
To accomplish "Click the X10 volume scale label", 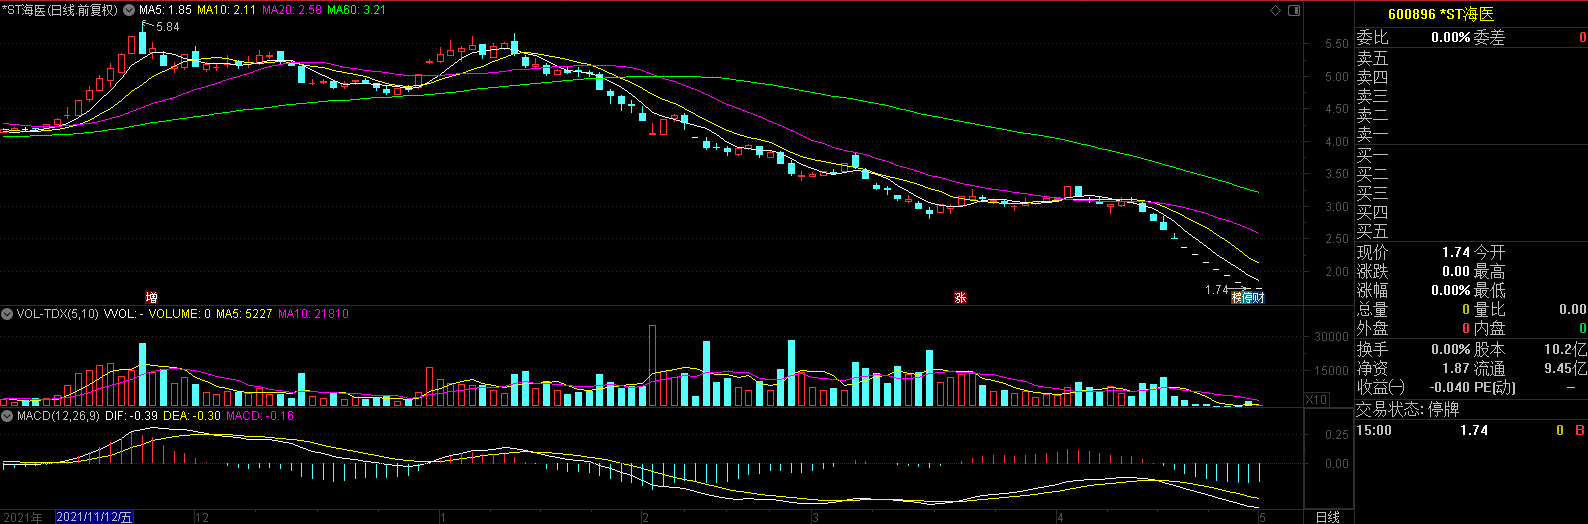I will [1317, 400].
